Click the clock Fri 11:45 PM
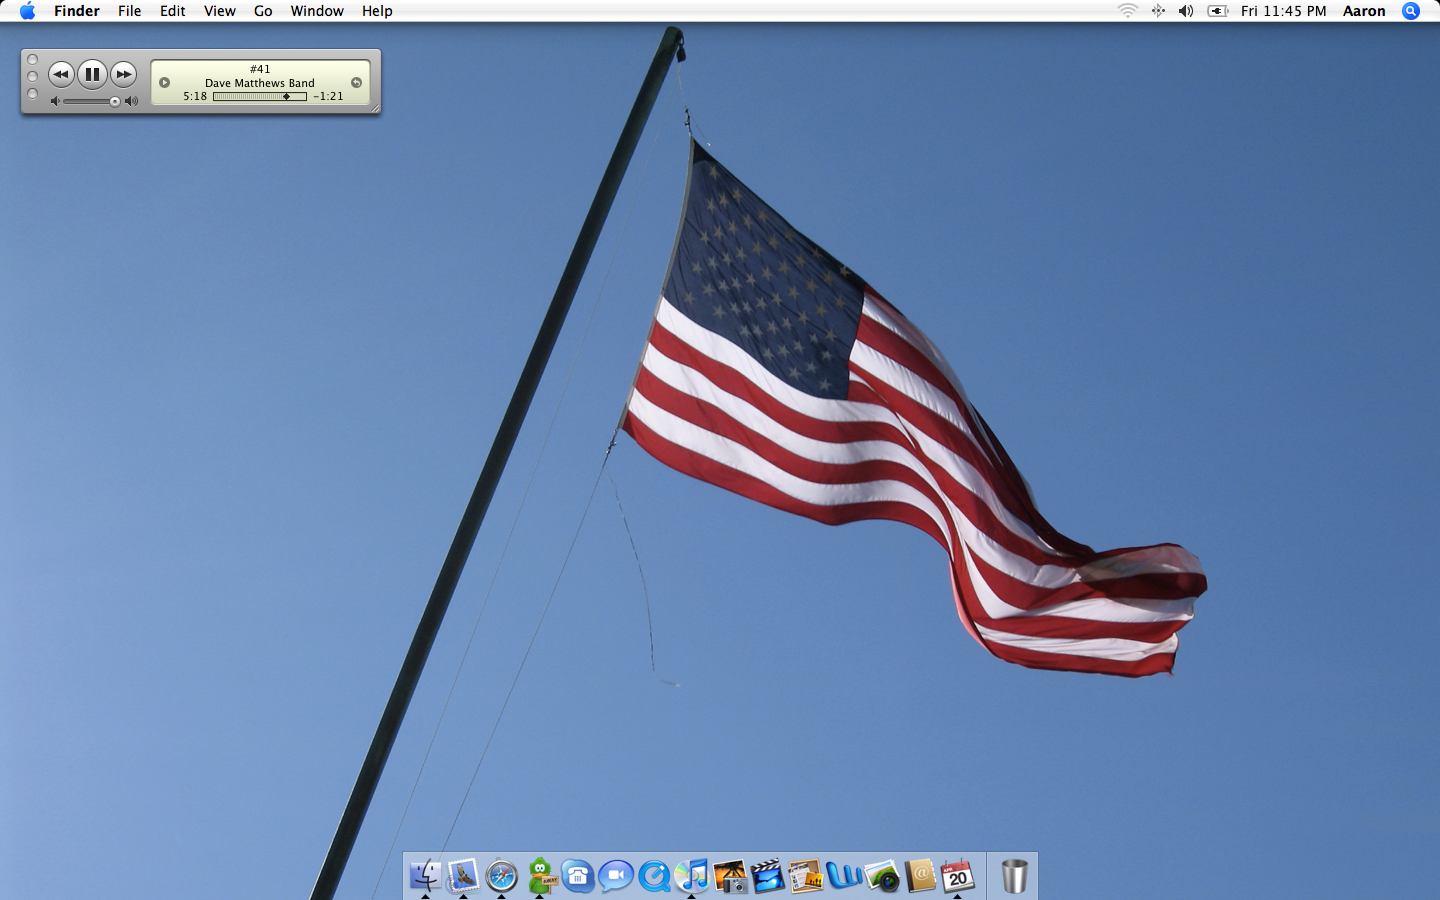This screenshot has width=1440, height=900. coord(1283,11)
